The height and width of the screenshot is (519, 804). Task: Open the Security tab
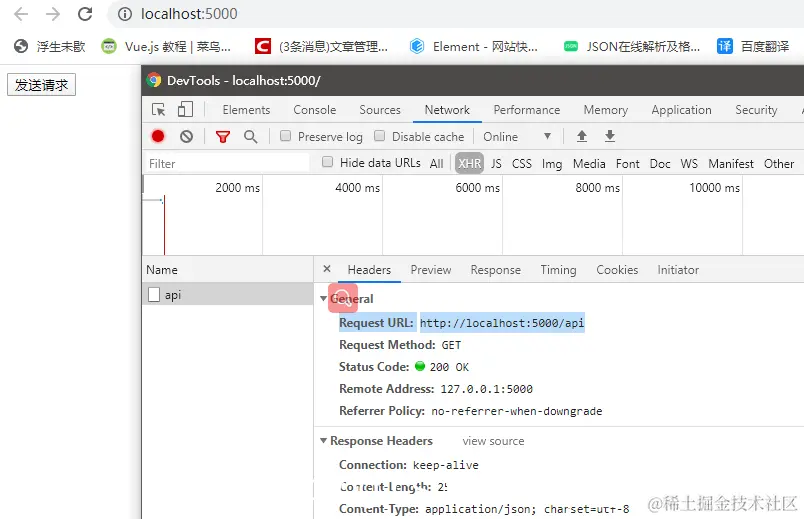click(x=756, y=110)
